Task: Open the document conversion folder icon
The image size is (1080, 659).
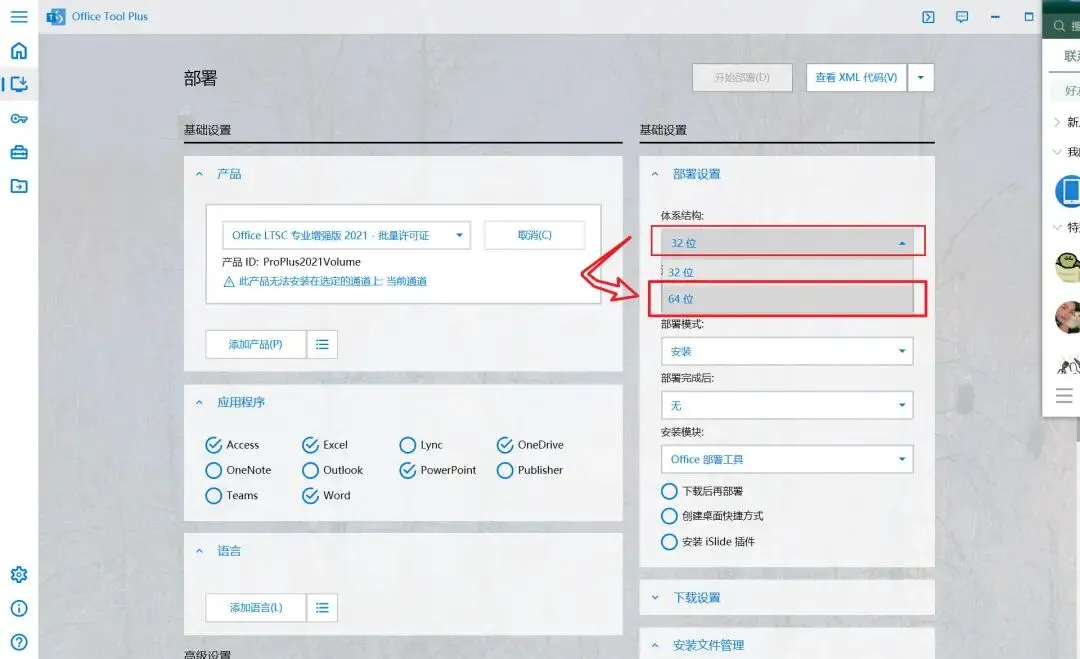Action: coord(19,186)
